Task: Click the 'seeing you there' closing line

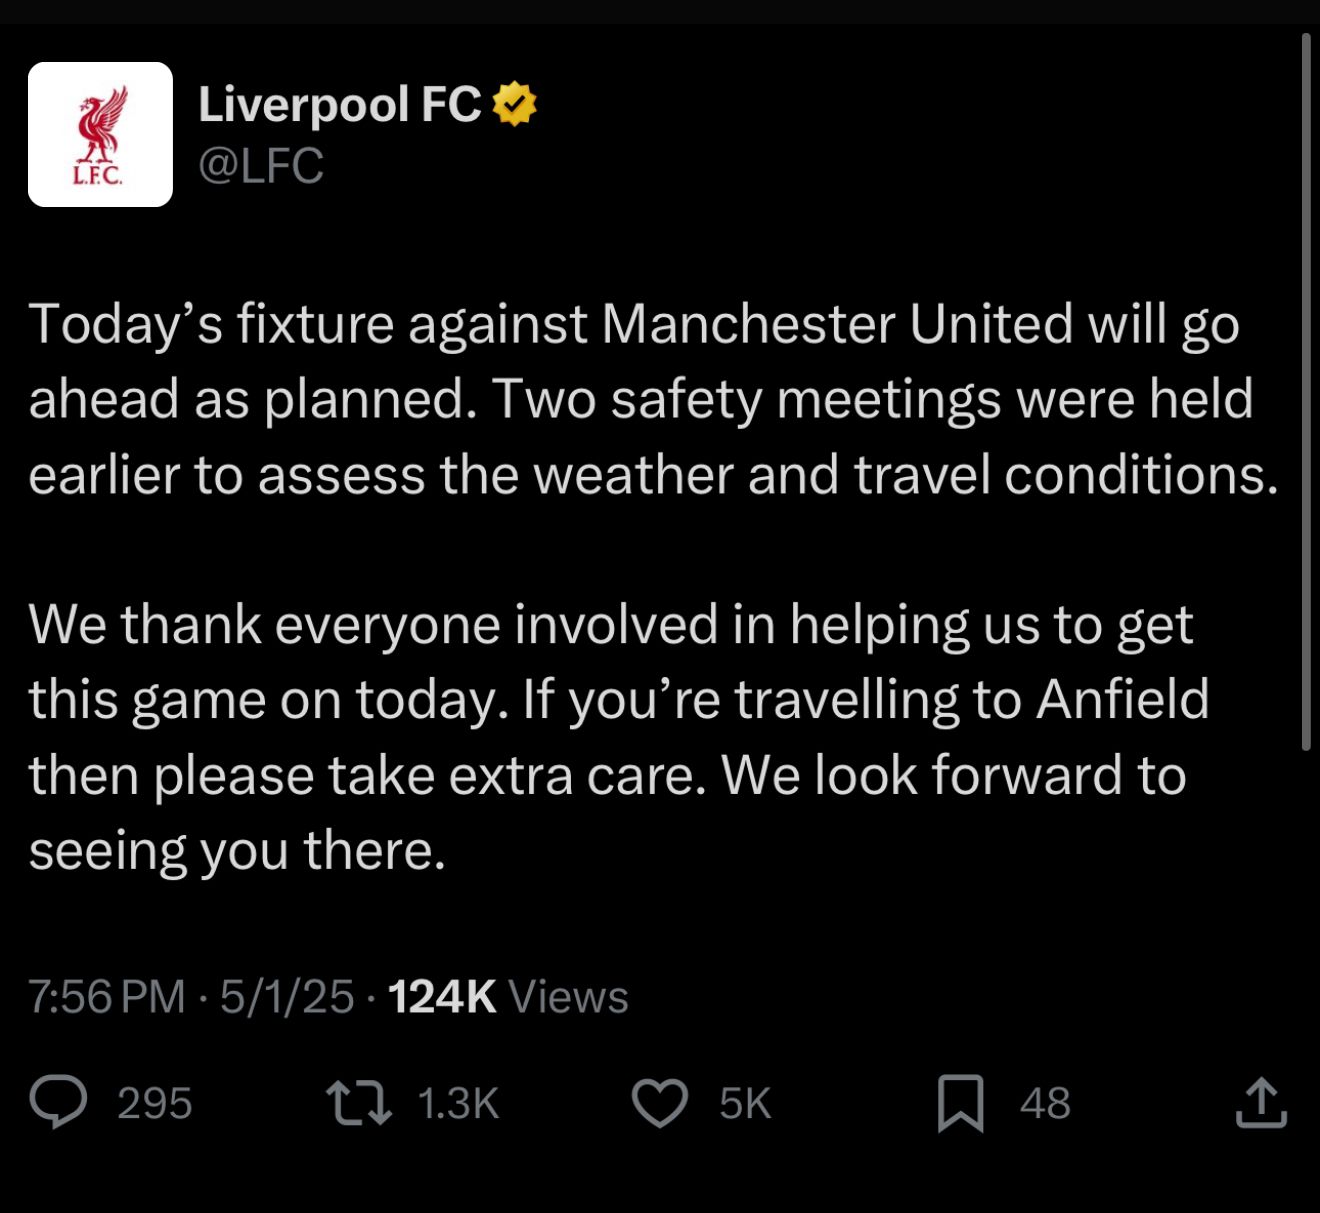Action: [237, 851]
